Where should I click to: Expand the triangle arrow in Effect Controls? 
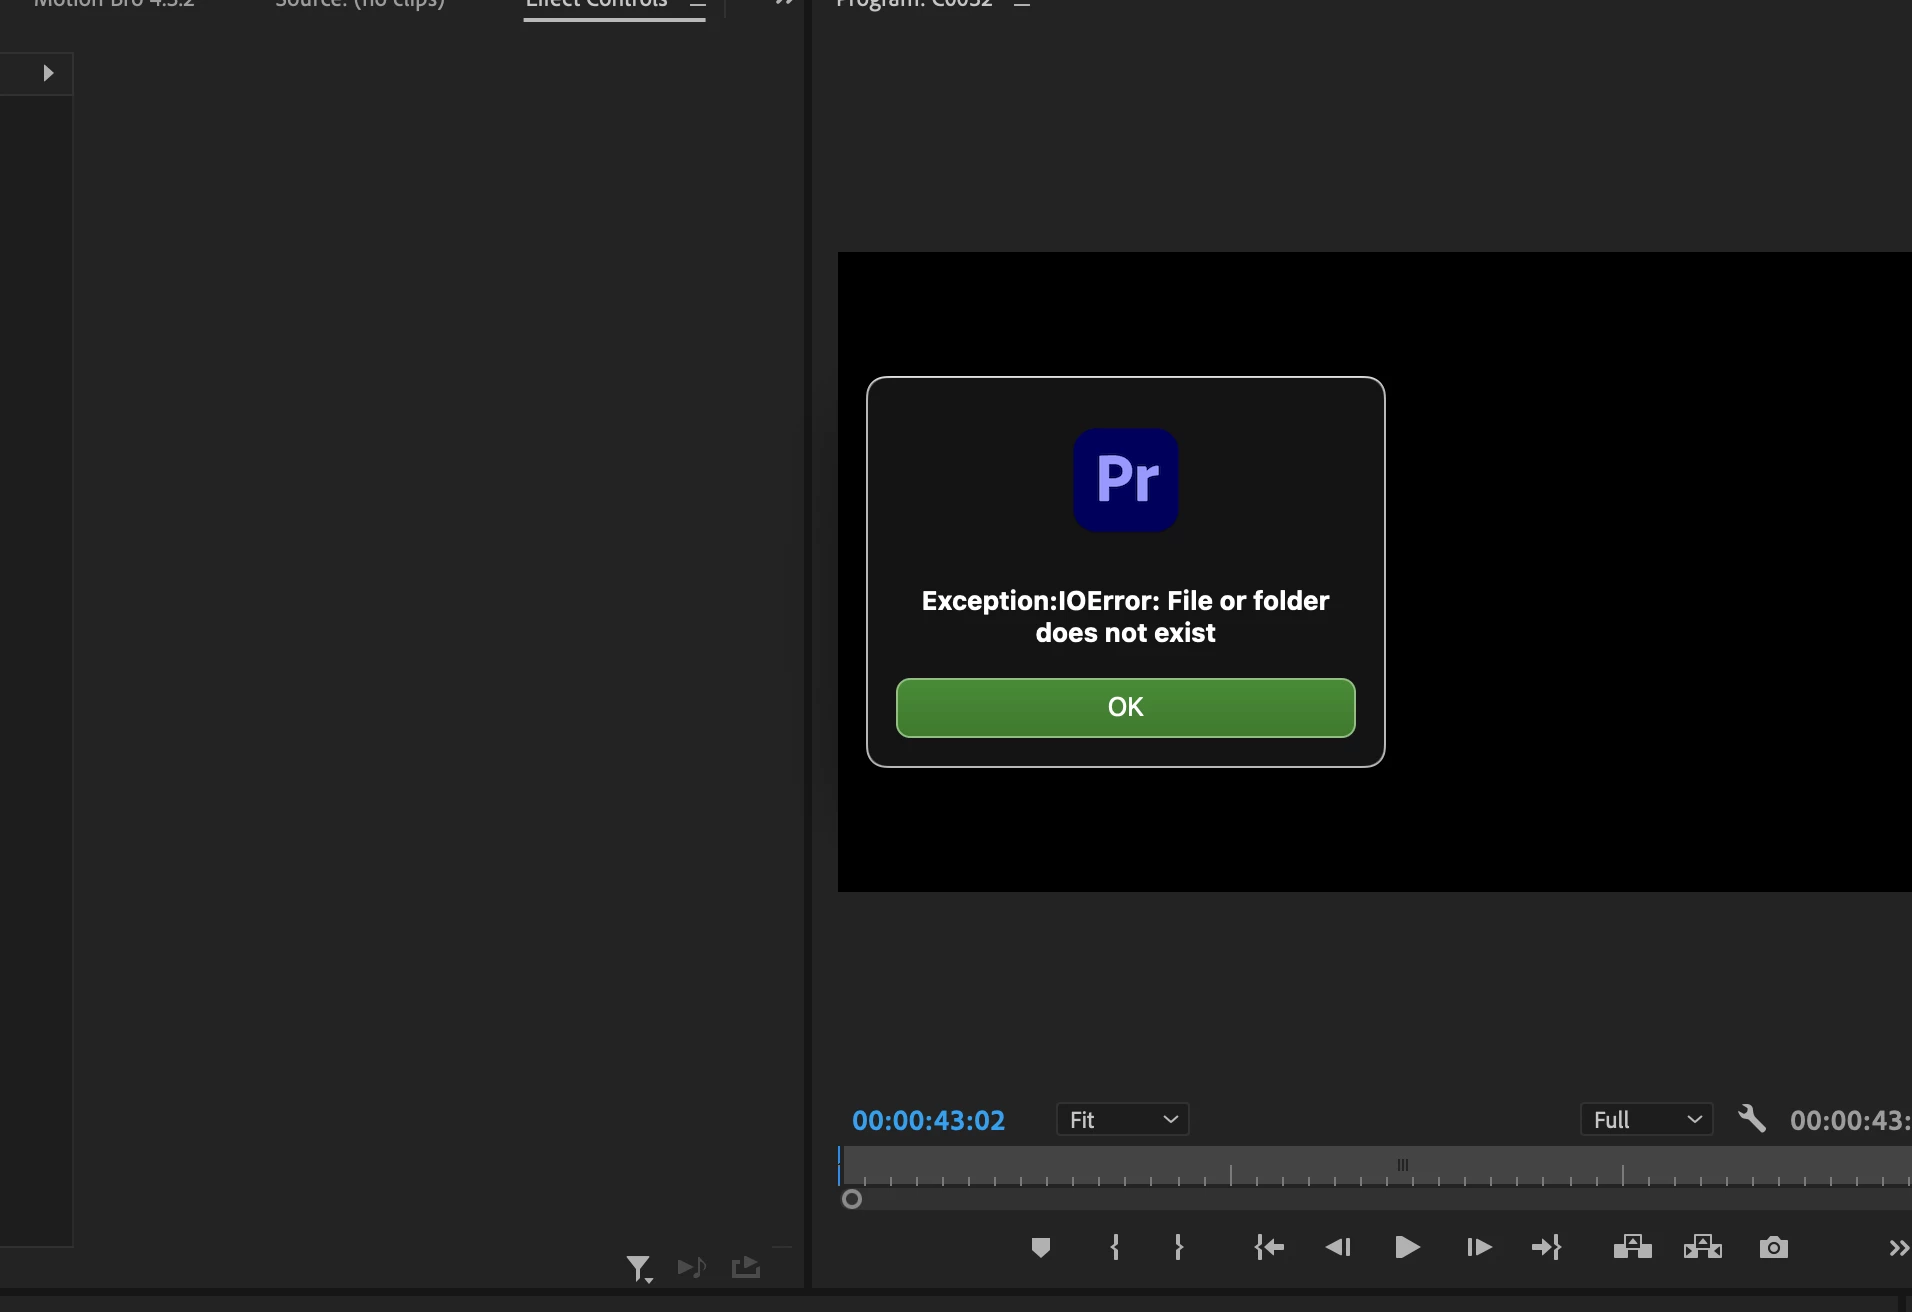(48, 73)
